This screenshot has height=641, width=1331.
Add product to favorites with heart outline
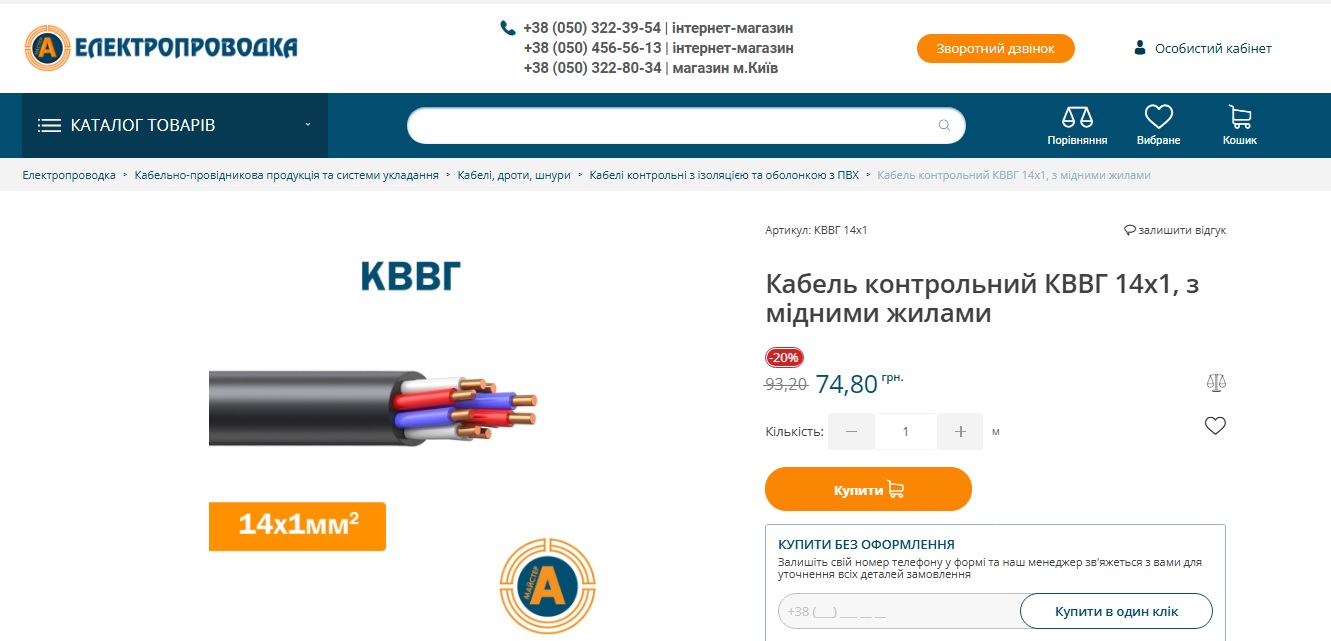coord(1215,426)
